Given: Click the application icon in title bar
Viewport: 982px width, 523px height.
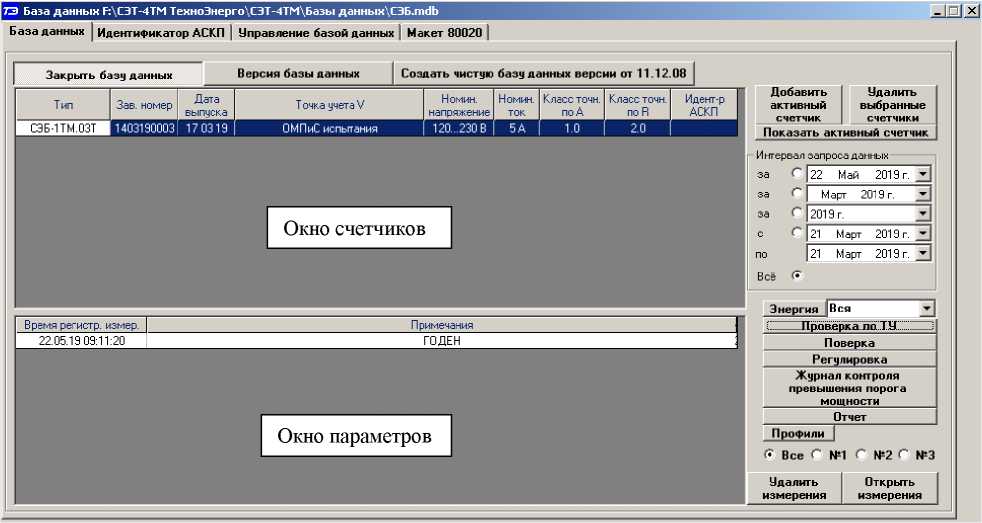Looking at the screenshot, I should coord(10,10).
